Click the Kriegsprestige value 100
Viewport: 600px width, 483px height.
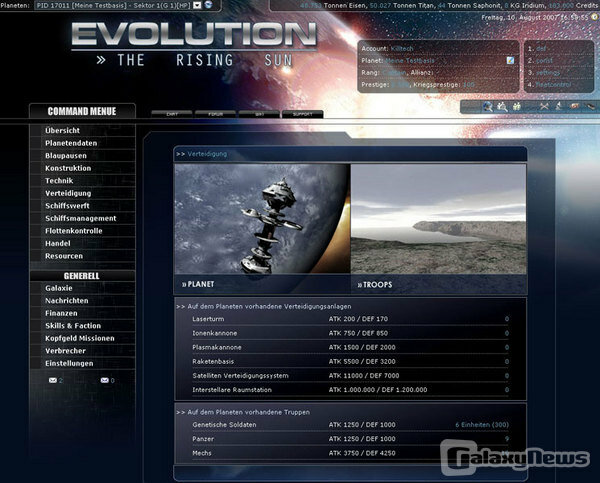coord(468,85)
